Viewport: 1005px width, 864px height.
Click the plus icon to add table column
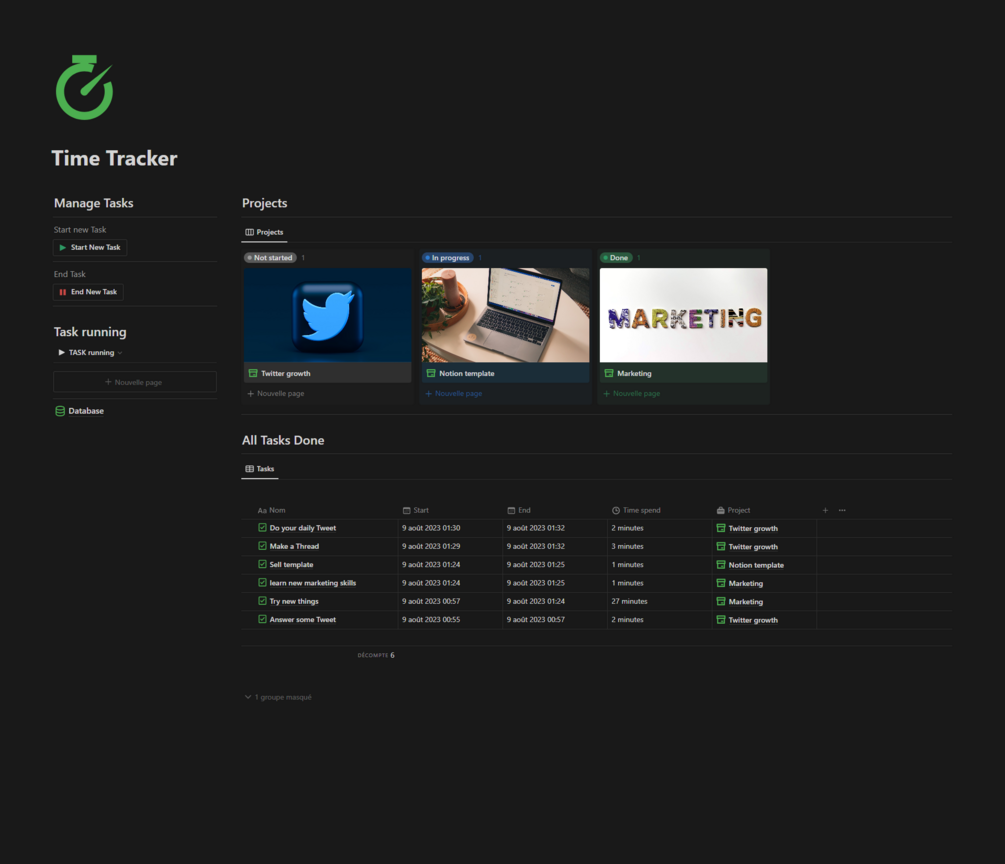point(825,510)
